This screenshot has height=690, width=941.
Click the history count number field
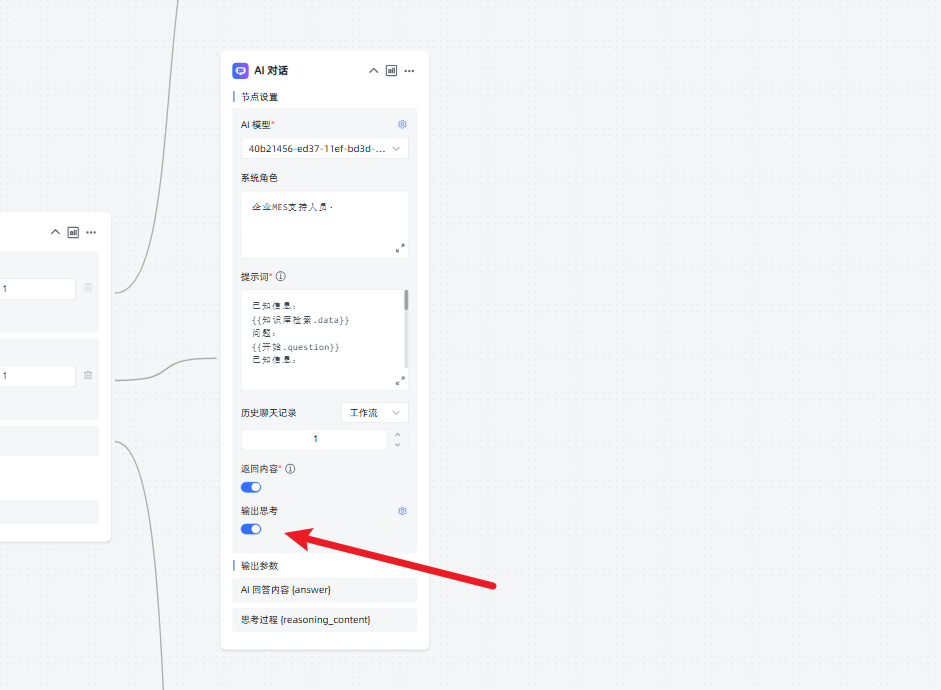point(314,439)
